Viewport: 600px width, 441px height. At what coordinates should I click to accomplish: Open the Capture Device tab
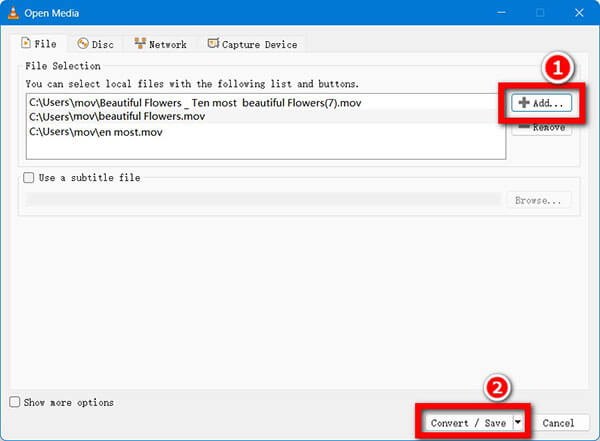click(x=253, y=44)
